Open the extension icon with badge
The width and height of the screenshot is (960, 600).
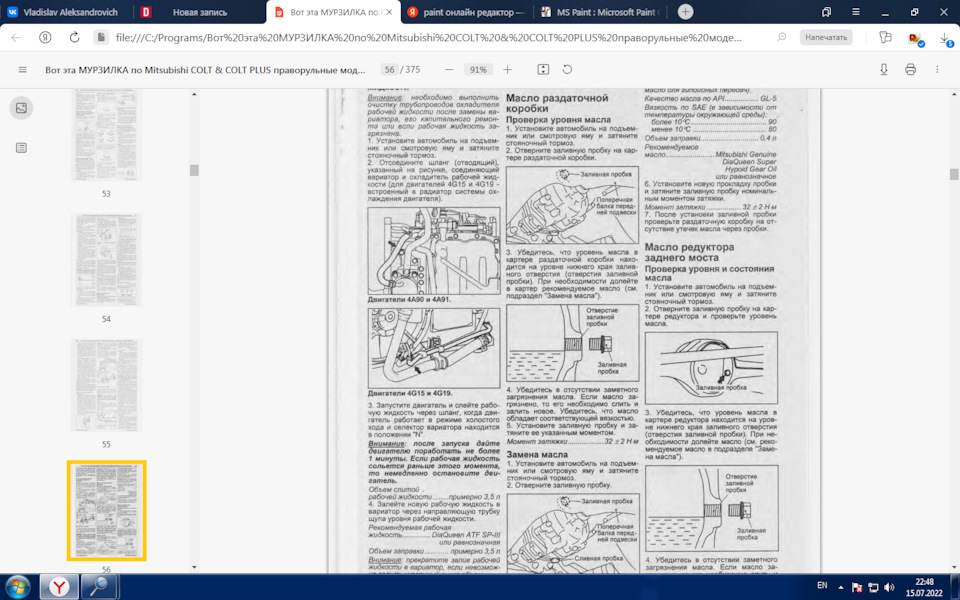[x=916, y=39]
